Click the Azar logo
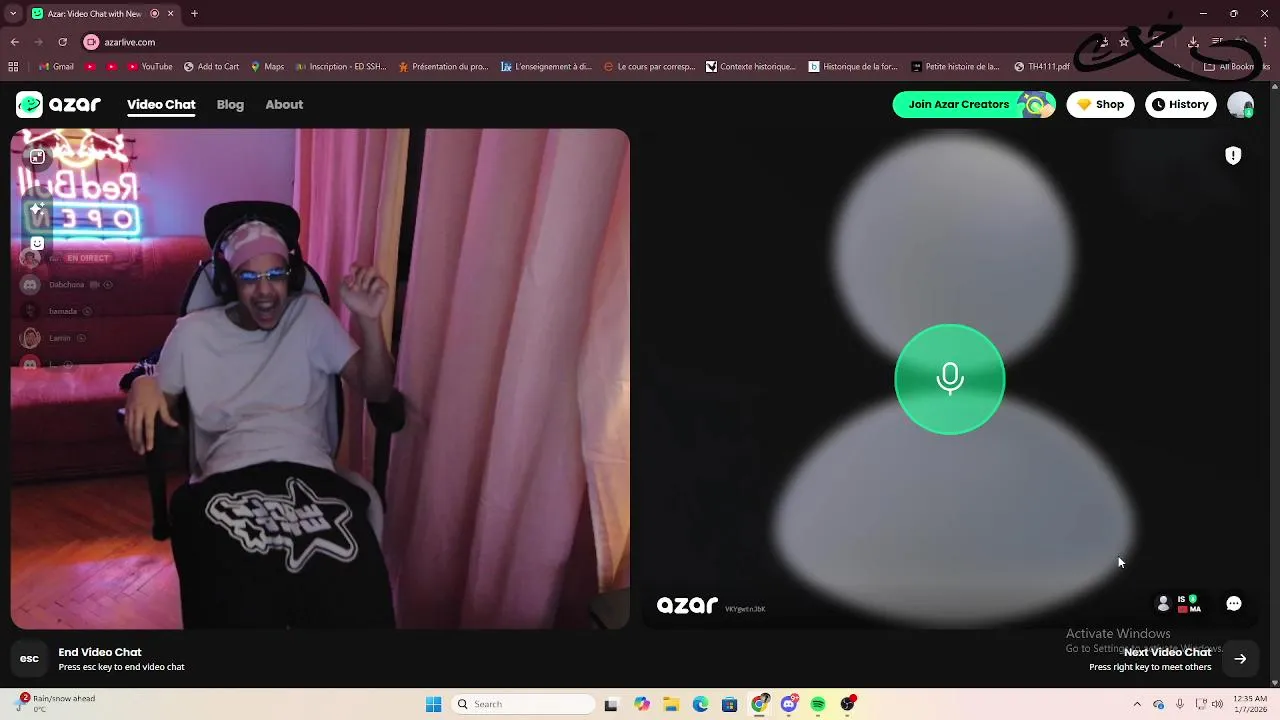This screenshot has width=1280, height=720. pyautogui.click(x=59, y=104)
